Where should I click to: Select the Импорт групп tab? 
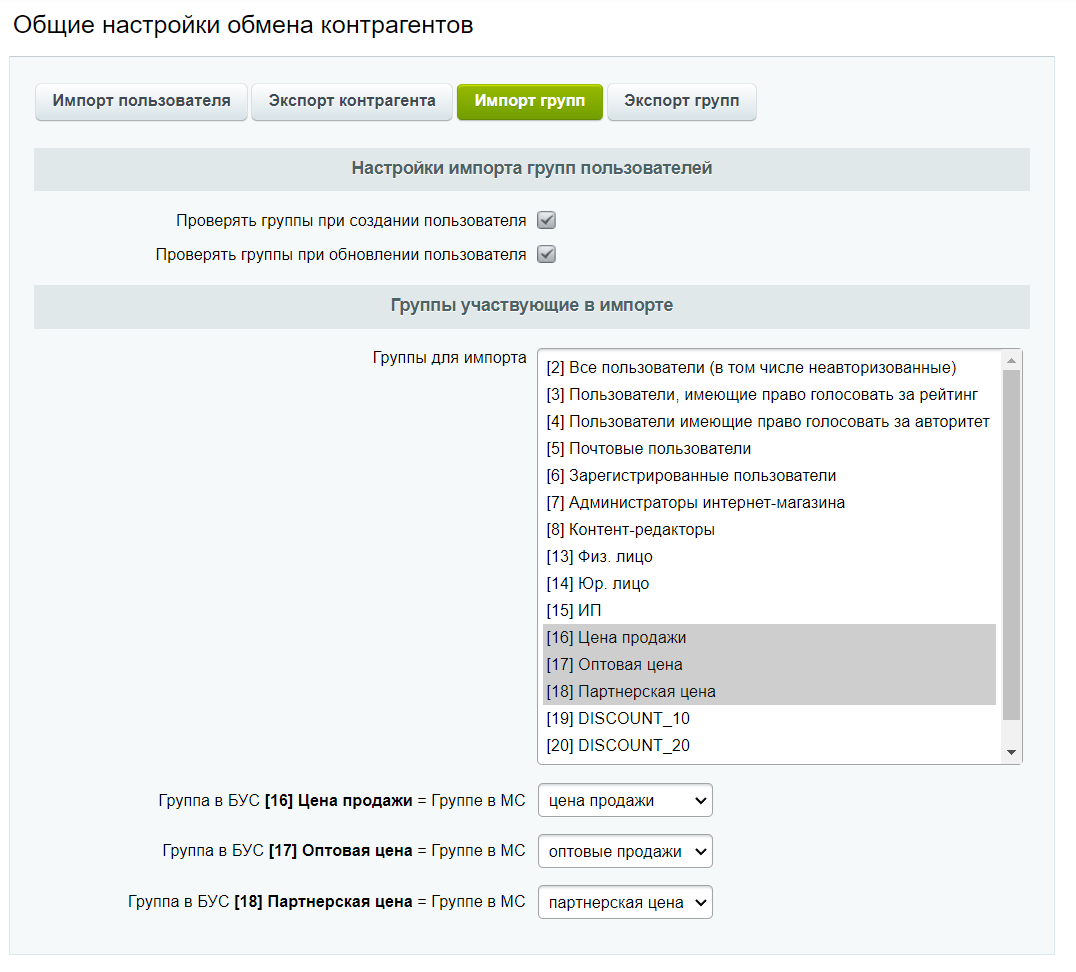point(529,101)
